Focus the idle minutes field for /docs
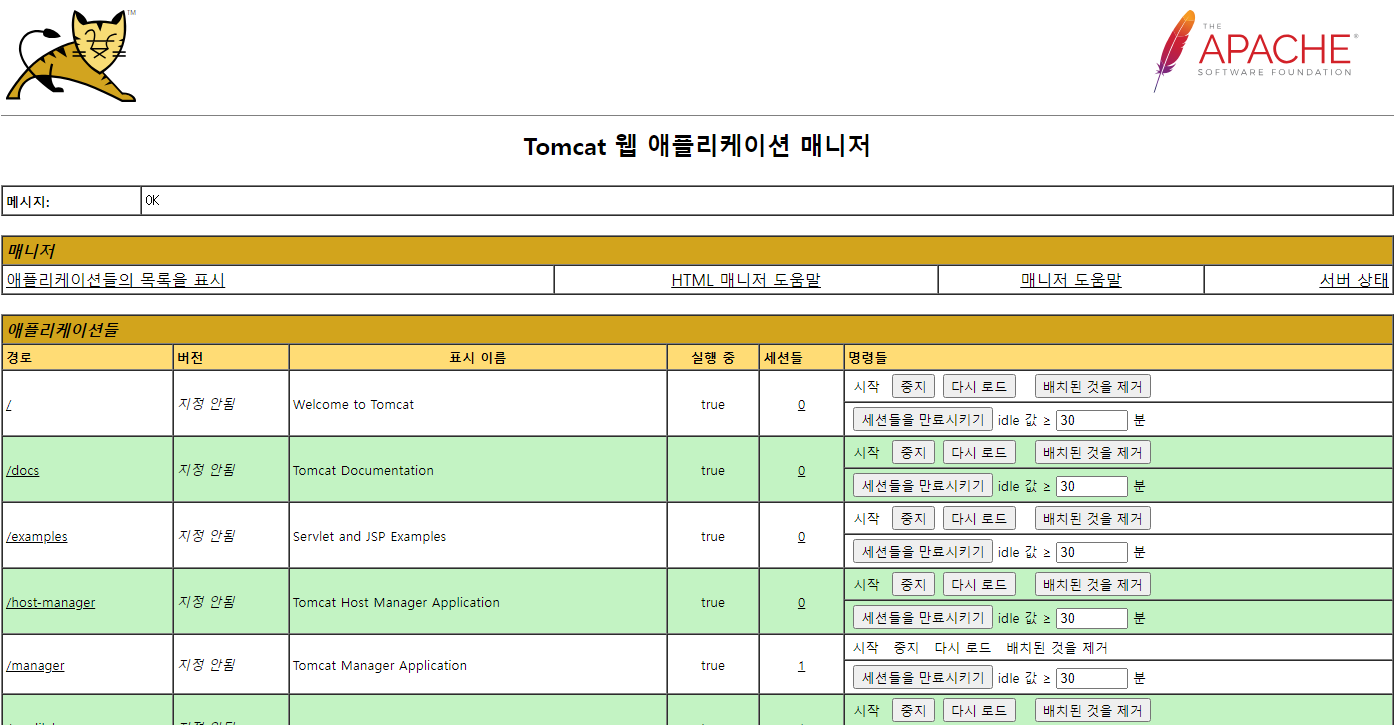 tap(1092, 486)
